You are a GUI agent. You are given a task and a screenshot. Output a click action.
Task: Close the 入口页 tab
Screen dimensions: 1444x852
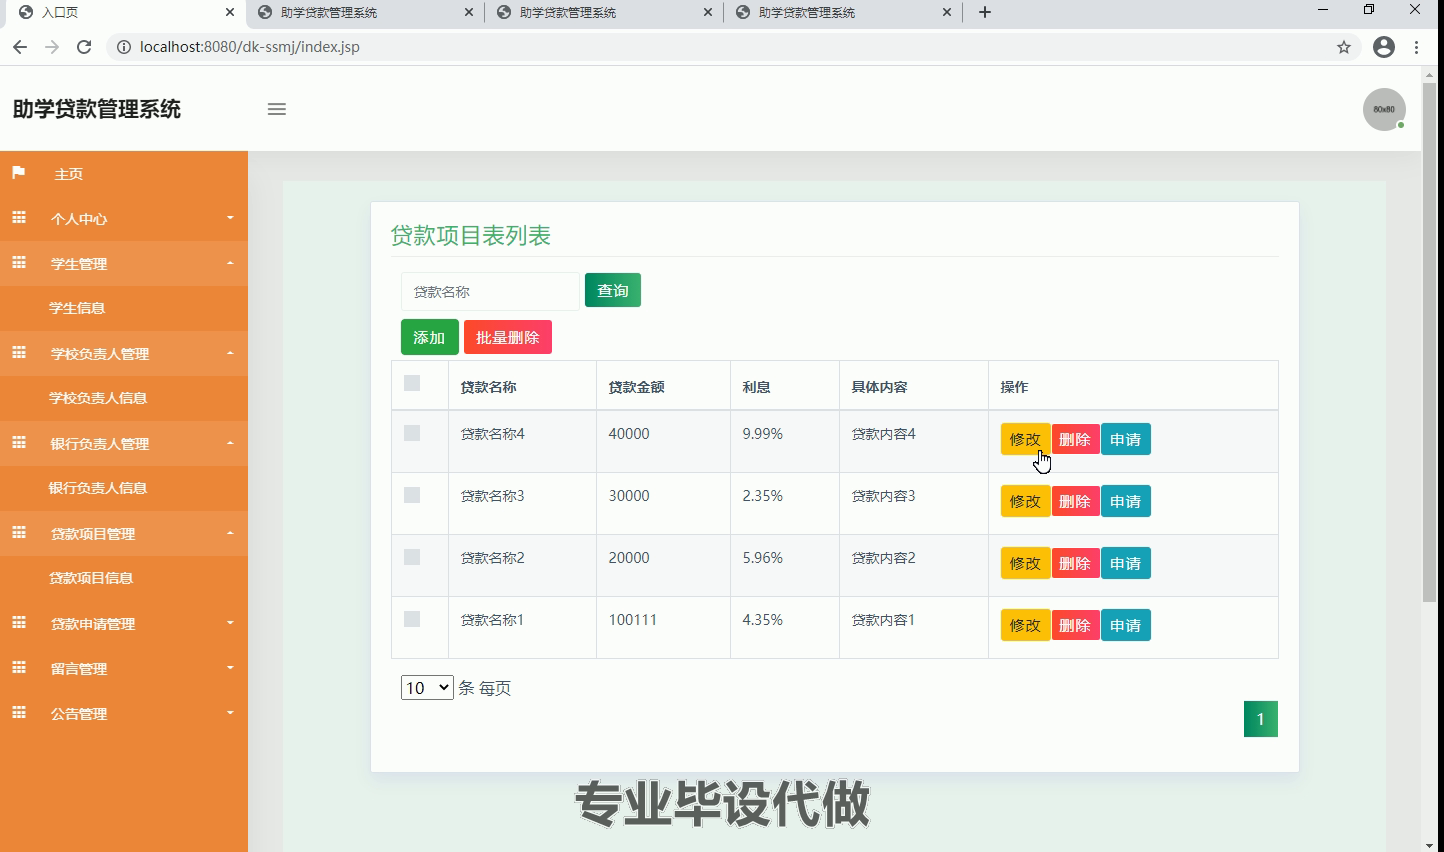pos(230,12)
